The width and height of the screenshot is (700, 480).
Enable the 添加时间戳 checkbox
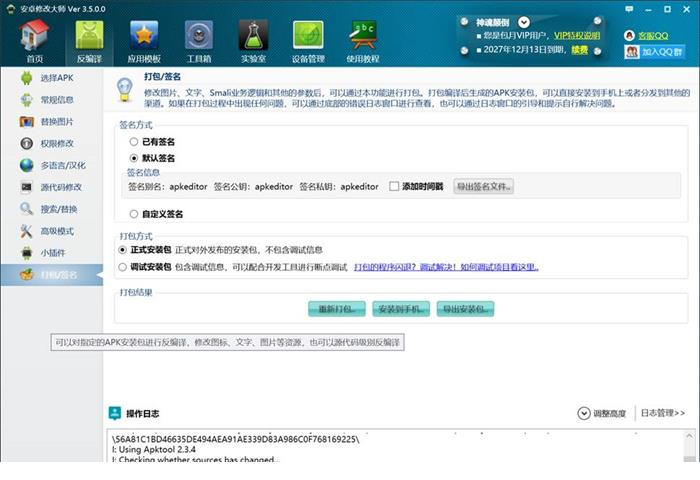(x=394, y=186)
